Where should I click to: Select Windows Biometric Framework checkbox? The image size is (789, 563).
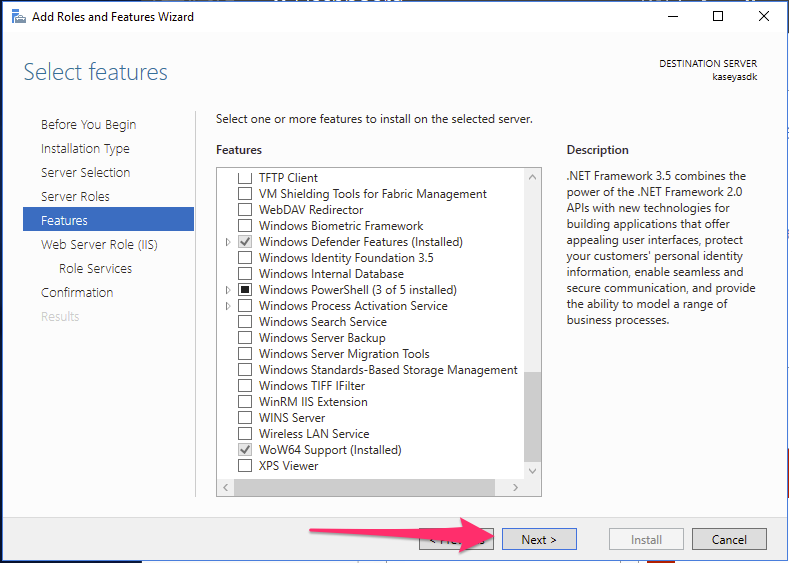(245, 226)
